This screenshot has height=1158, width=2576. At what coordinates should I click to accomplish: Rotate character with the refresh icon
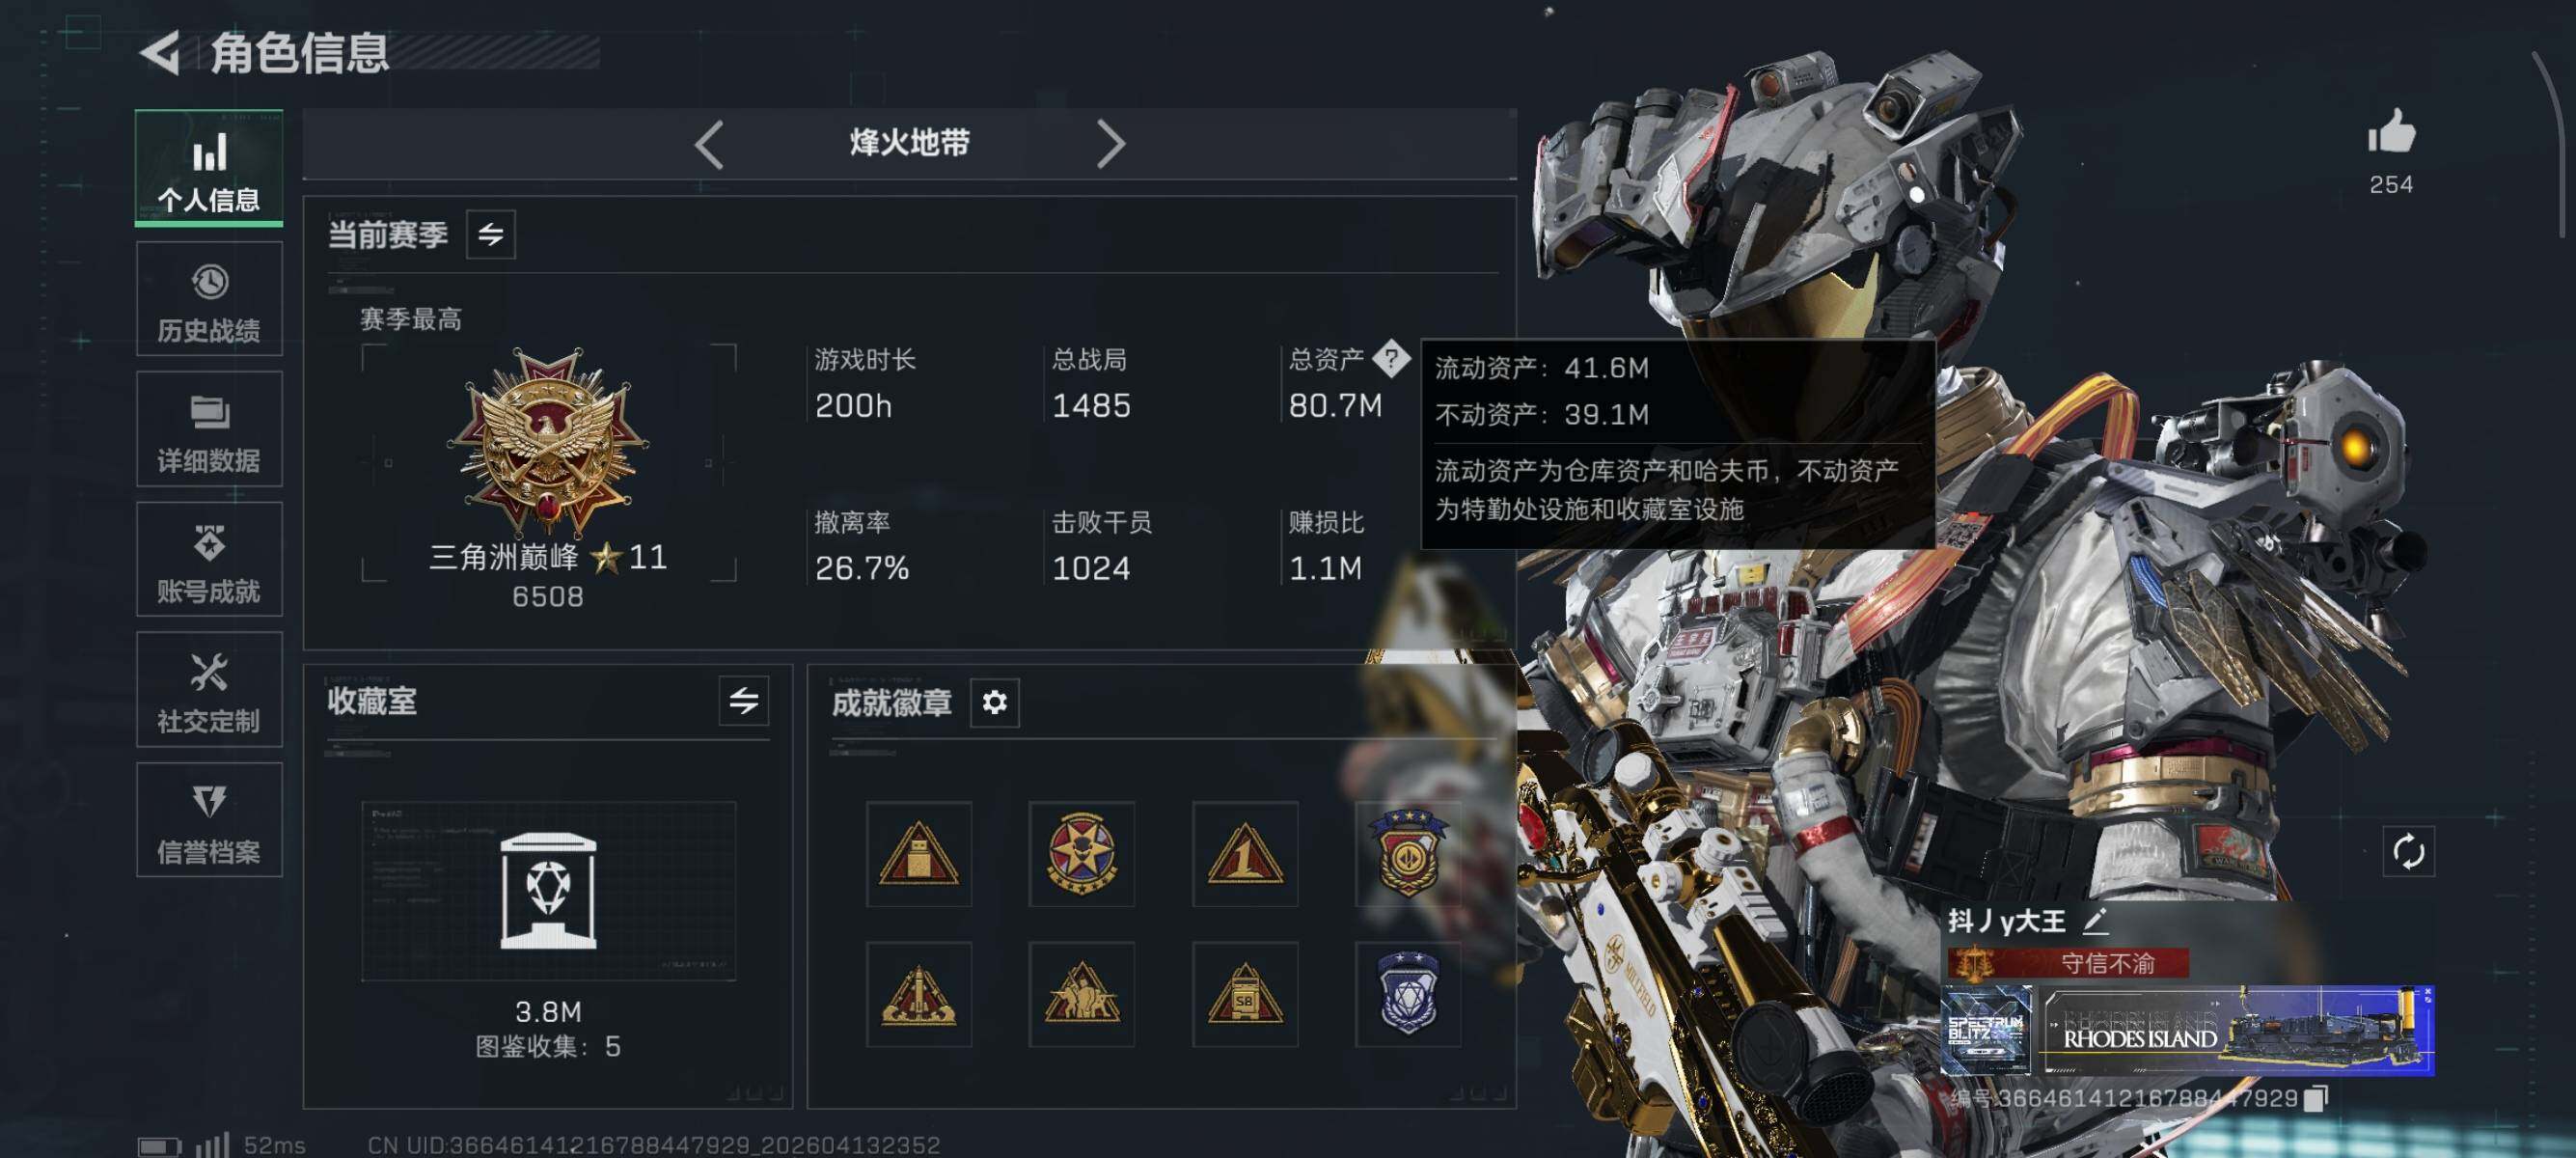click(x=2408, y=852)
